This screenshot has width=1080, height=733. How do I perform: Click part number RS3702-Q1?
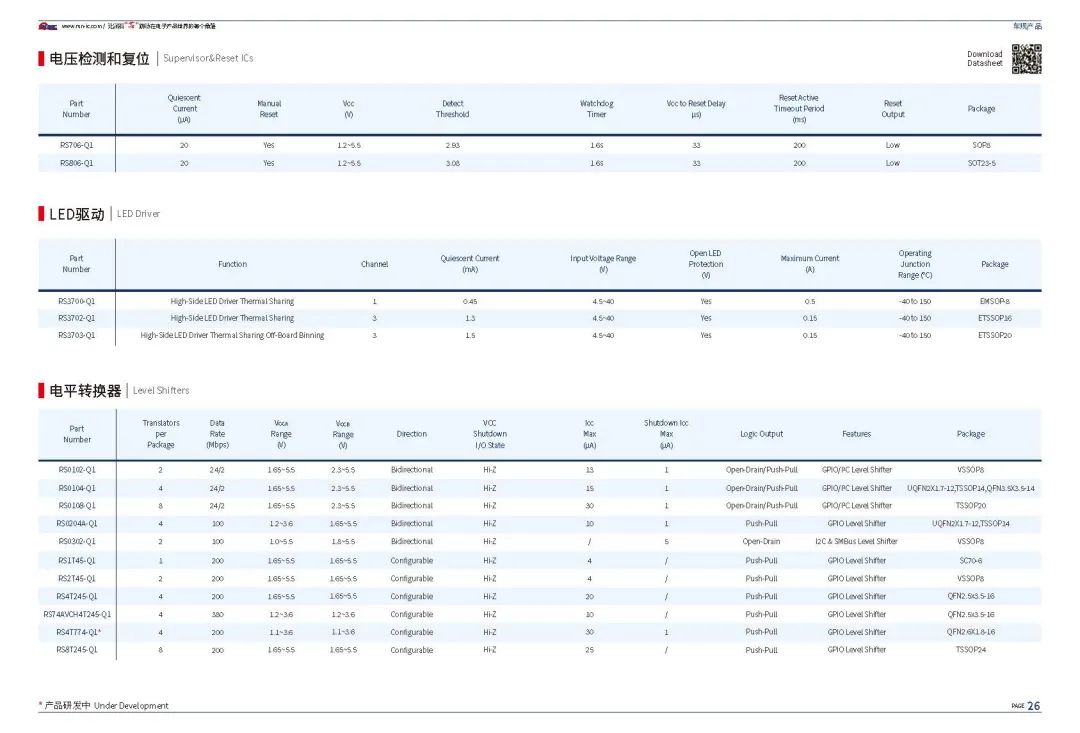tap(76, 318)
